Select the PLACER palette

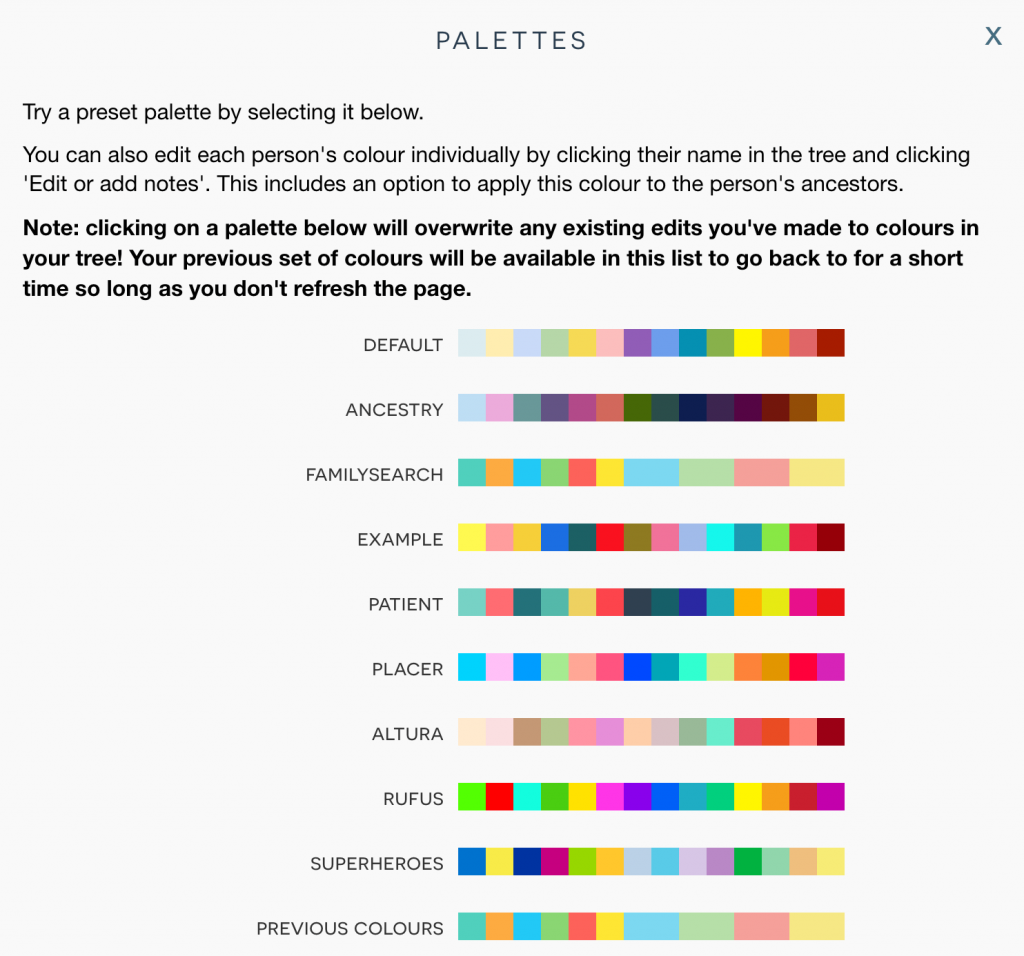coord(650,667)
